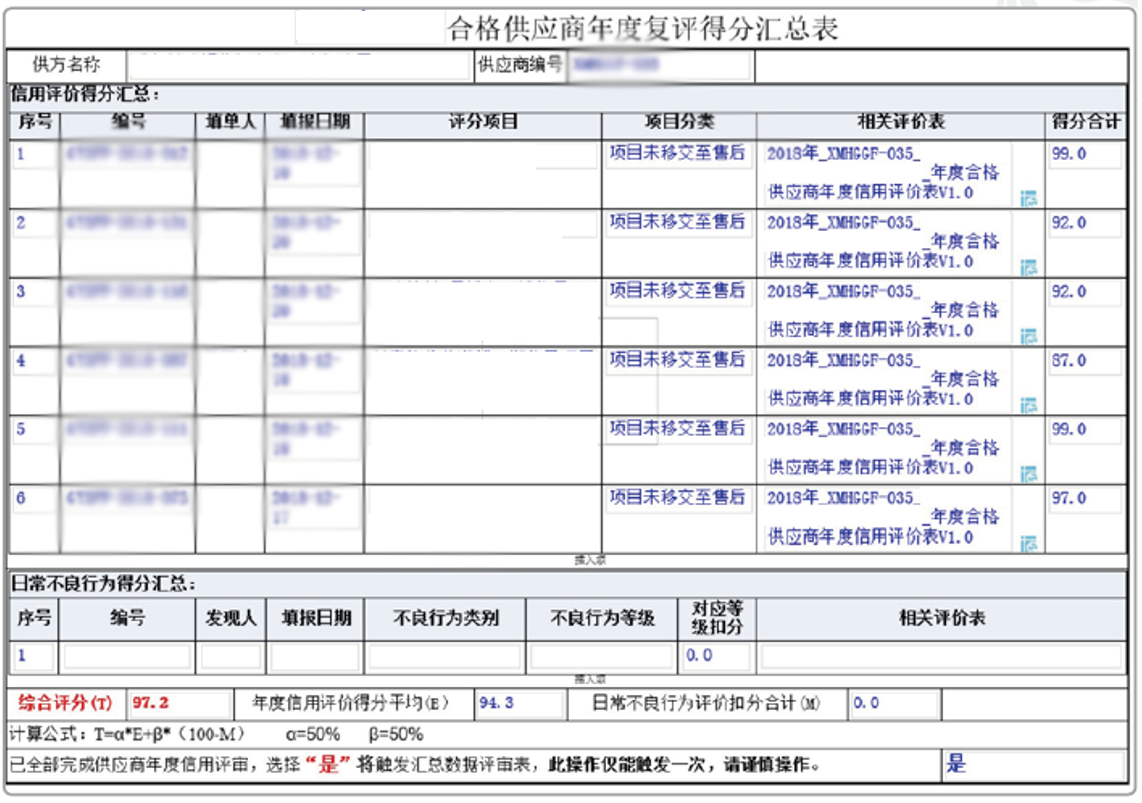Open the related-form icon in credit row 4
Viewport: 1142px width, 803px height.
point(1028,405)
